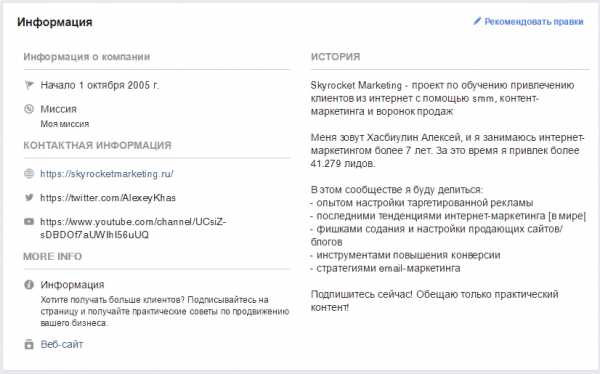Screen dimensions: 600x374
Task: Click the ИСТОРИЯ section heading
Action: pyautogui.click(x=336, y=57)
